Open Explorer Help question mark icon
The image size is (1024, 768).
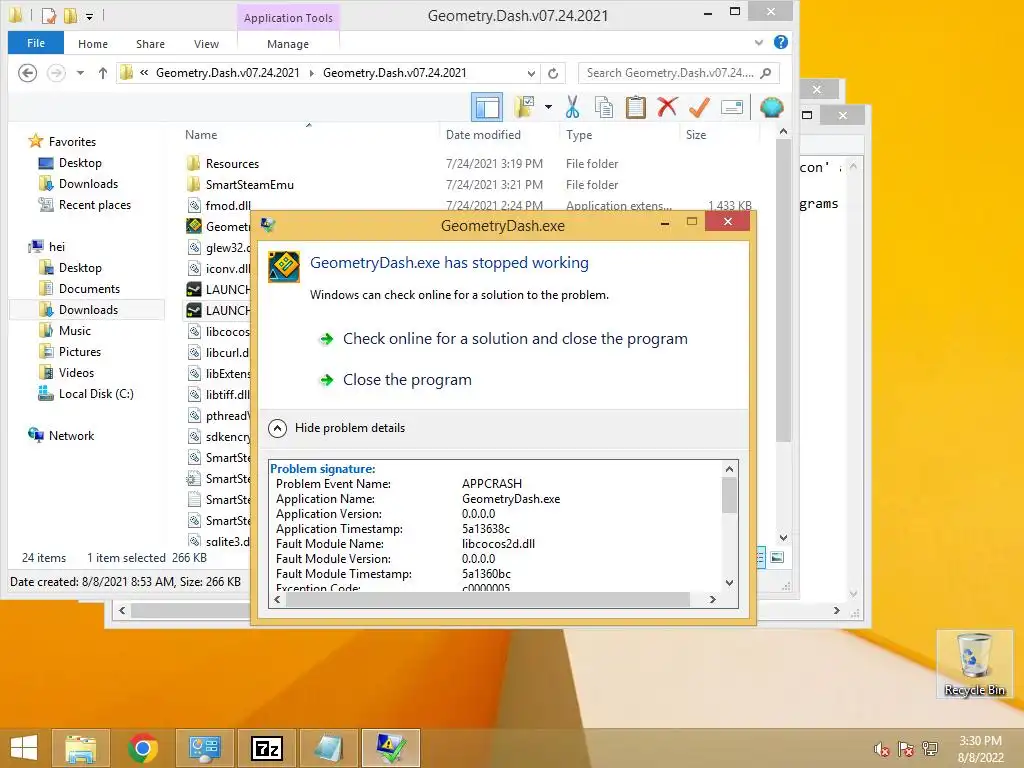pos(780,42)
